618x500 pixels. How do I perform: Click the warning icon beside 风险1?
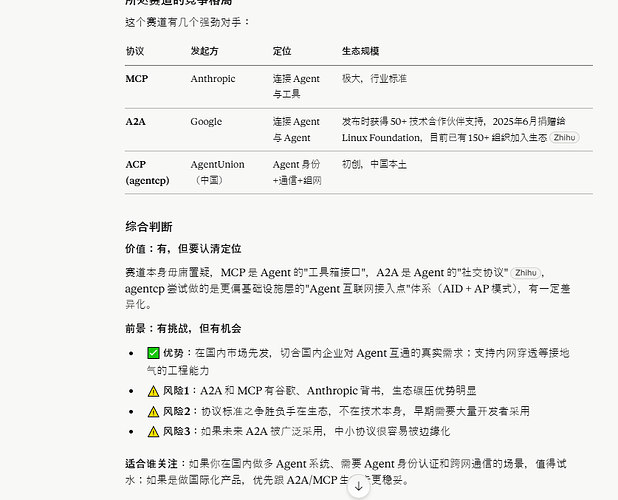153,391
